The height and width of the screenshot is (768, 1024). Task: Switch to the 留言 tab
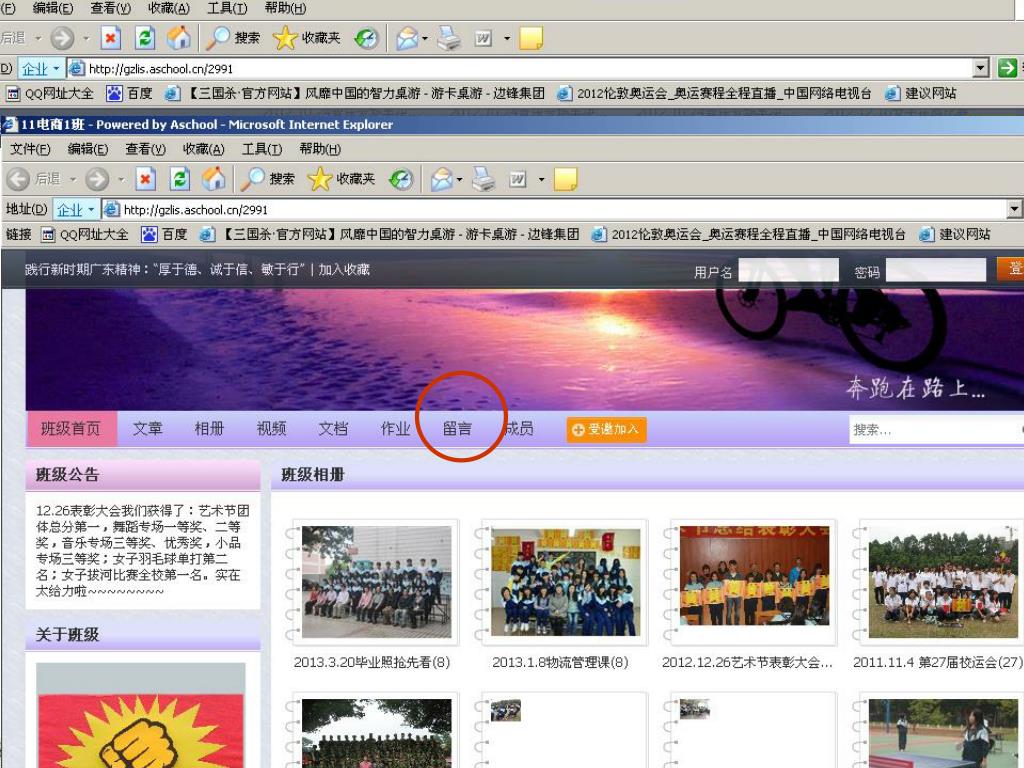tap(457, 429)
